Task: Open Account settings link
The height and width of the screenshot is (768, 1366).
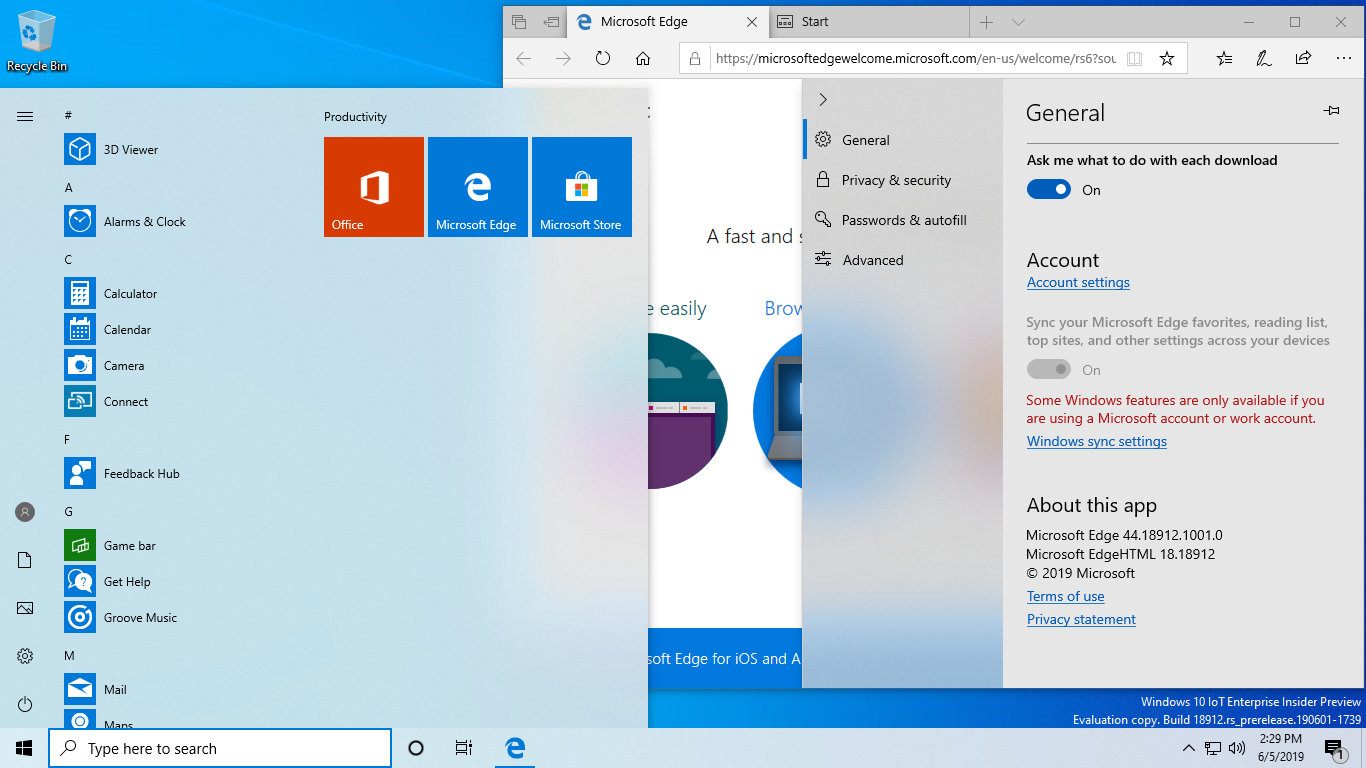Action: point(1078,283)
